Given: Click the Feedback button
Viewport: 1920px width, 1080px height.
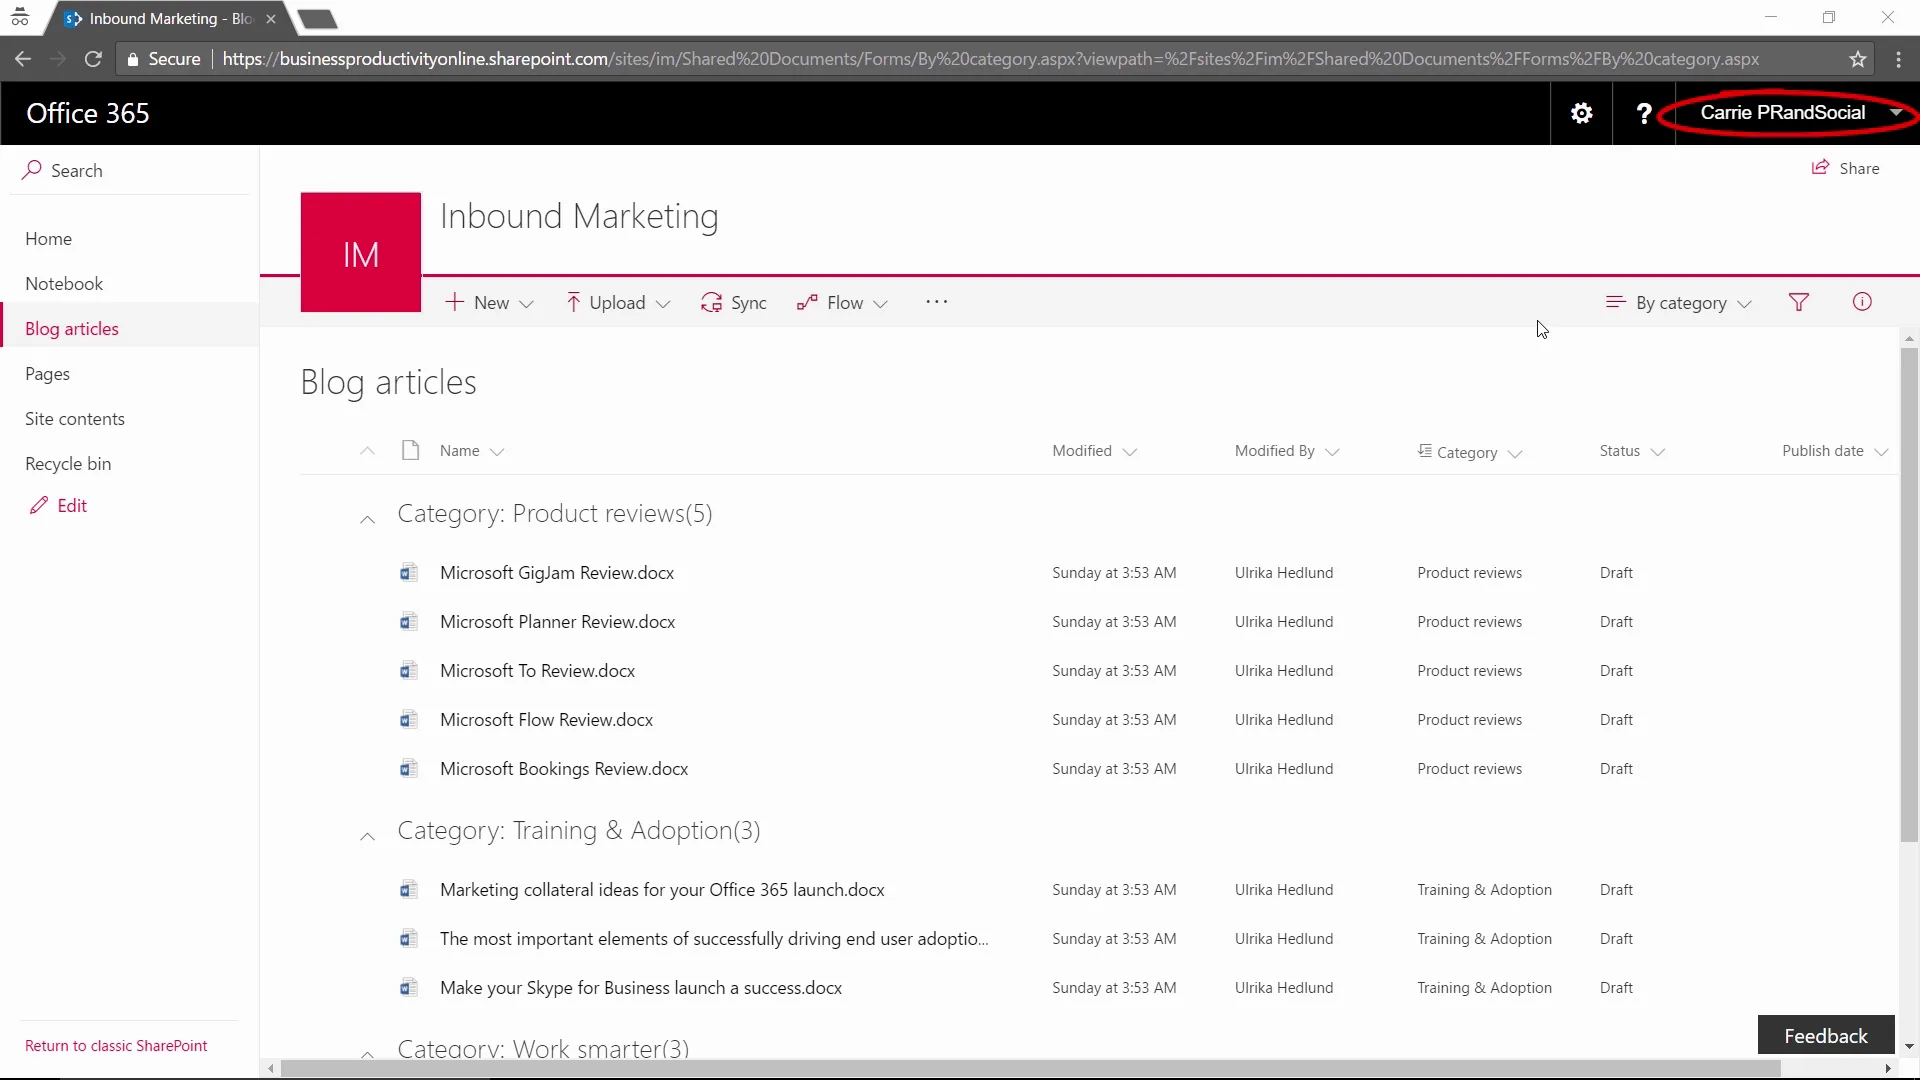Looking at the screenshot, I should pyautogui.click(x=1826, y=1036).
